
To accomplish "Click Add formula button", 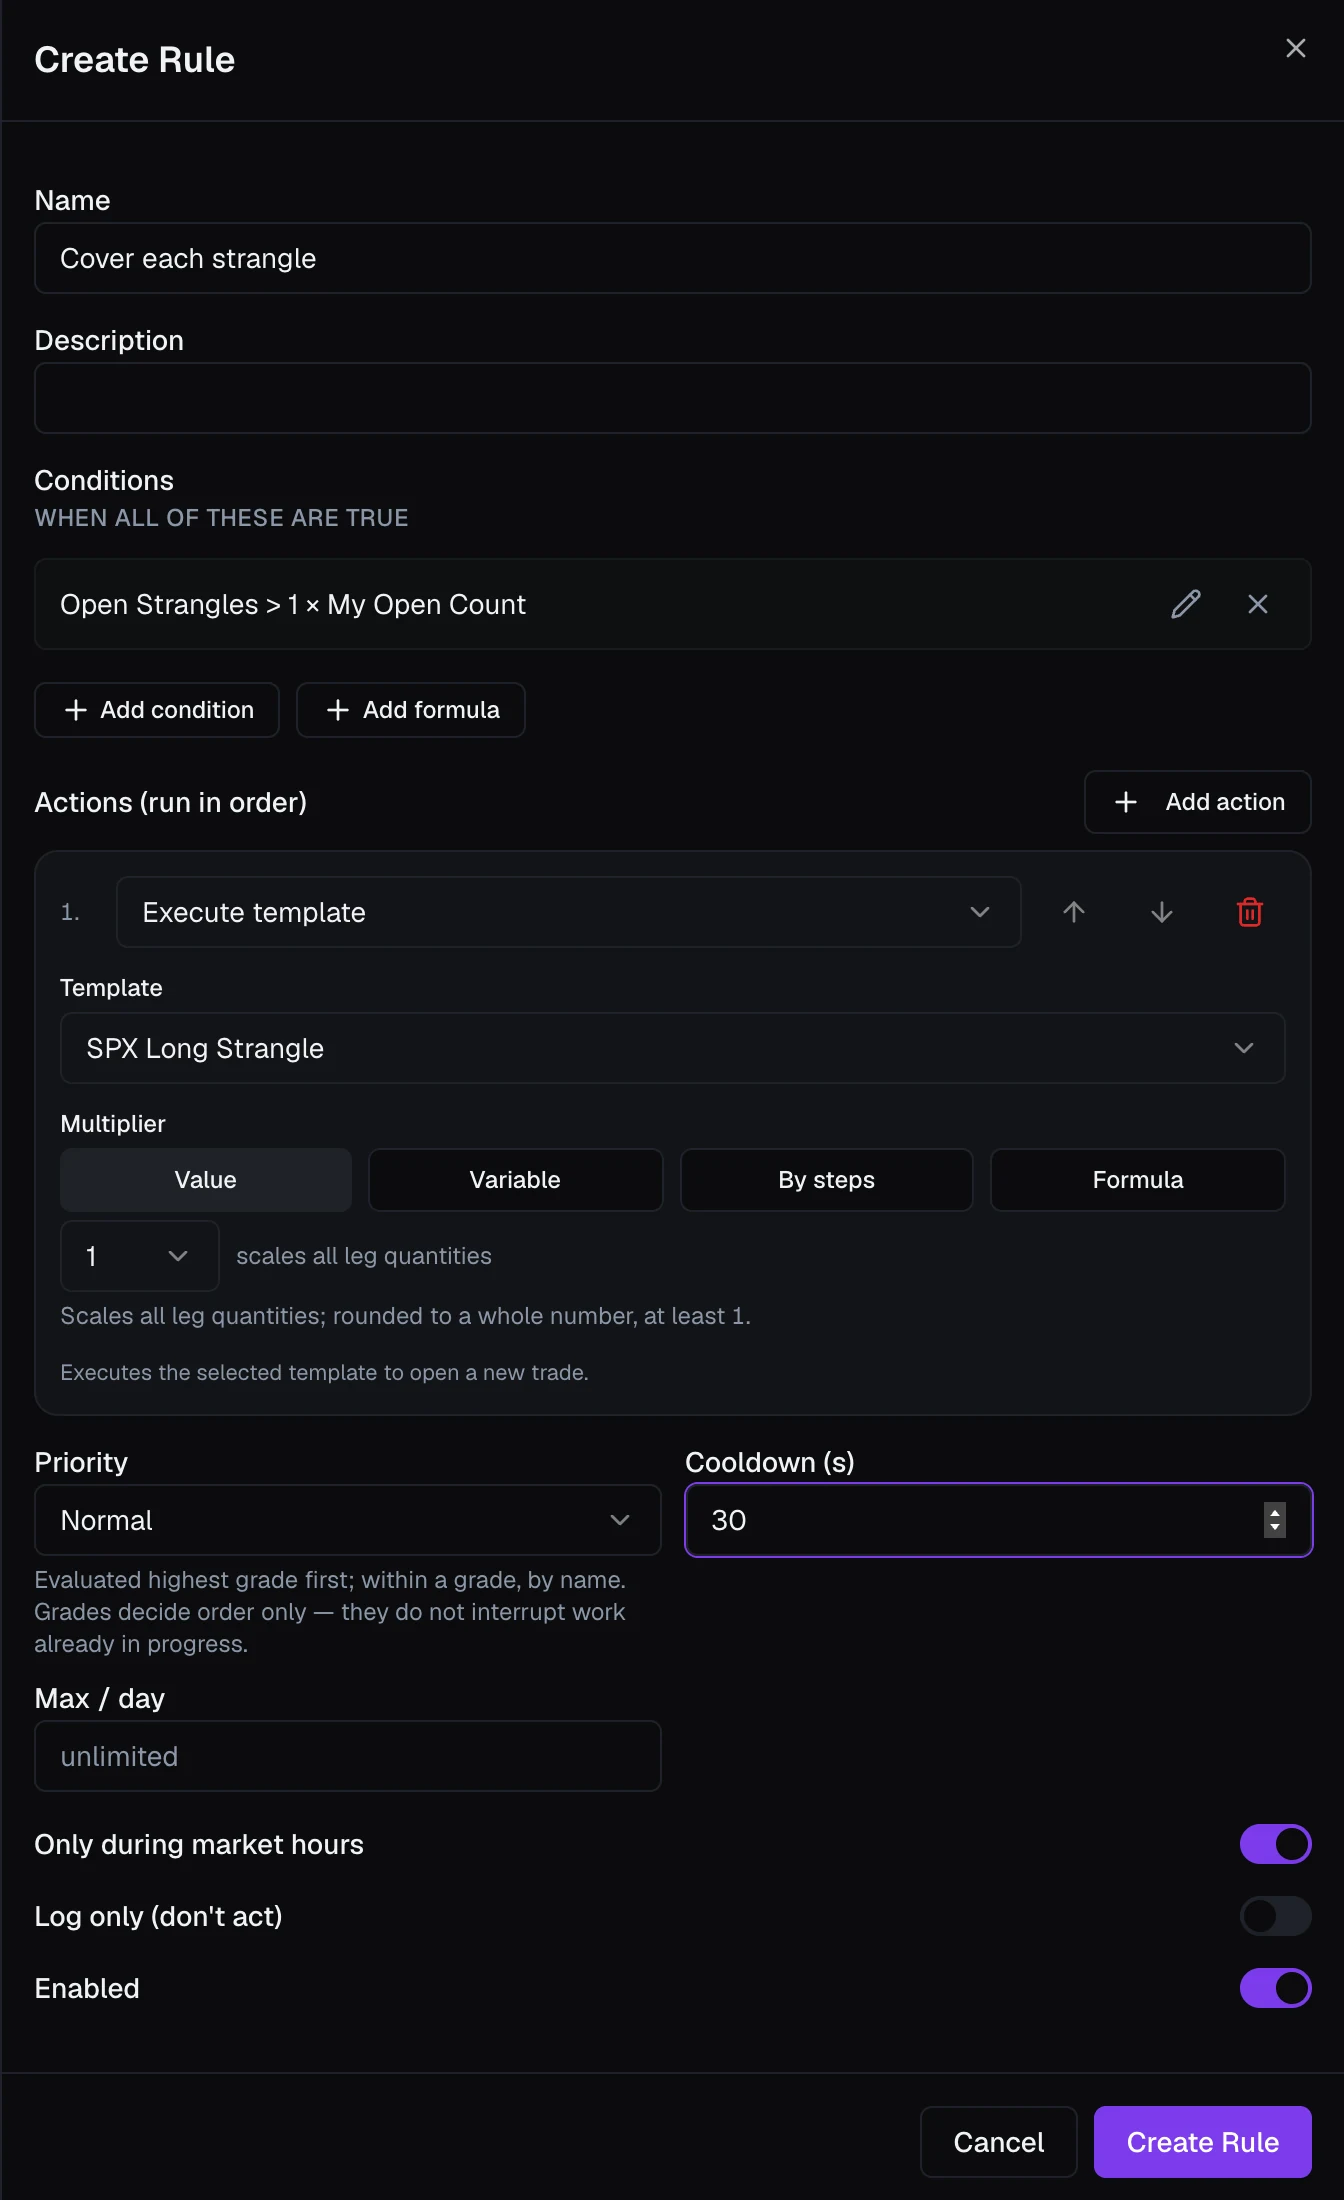I will [x=411, y=710].
